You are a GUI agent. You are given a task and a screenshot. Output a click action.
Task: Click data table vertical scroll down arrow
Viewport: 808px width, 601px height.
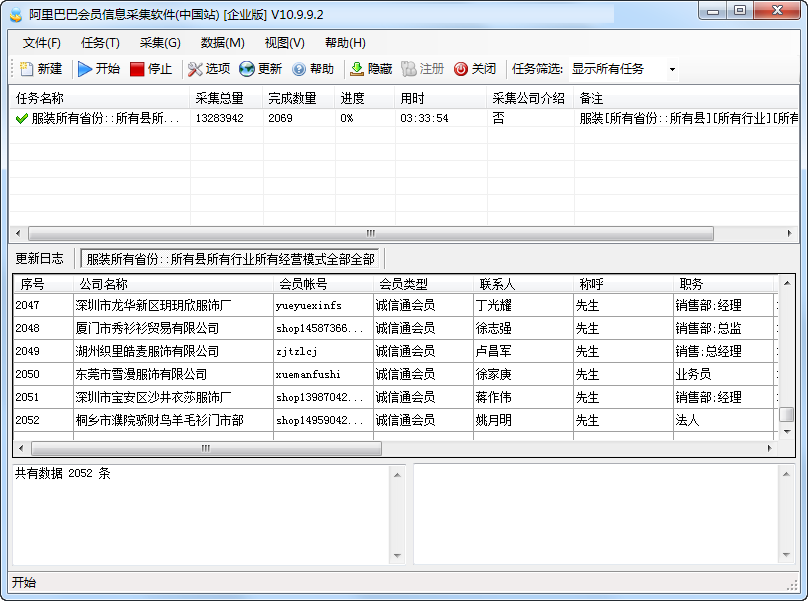787,432
